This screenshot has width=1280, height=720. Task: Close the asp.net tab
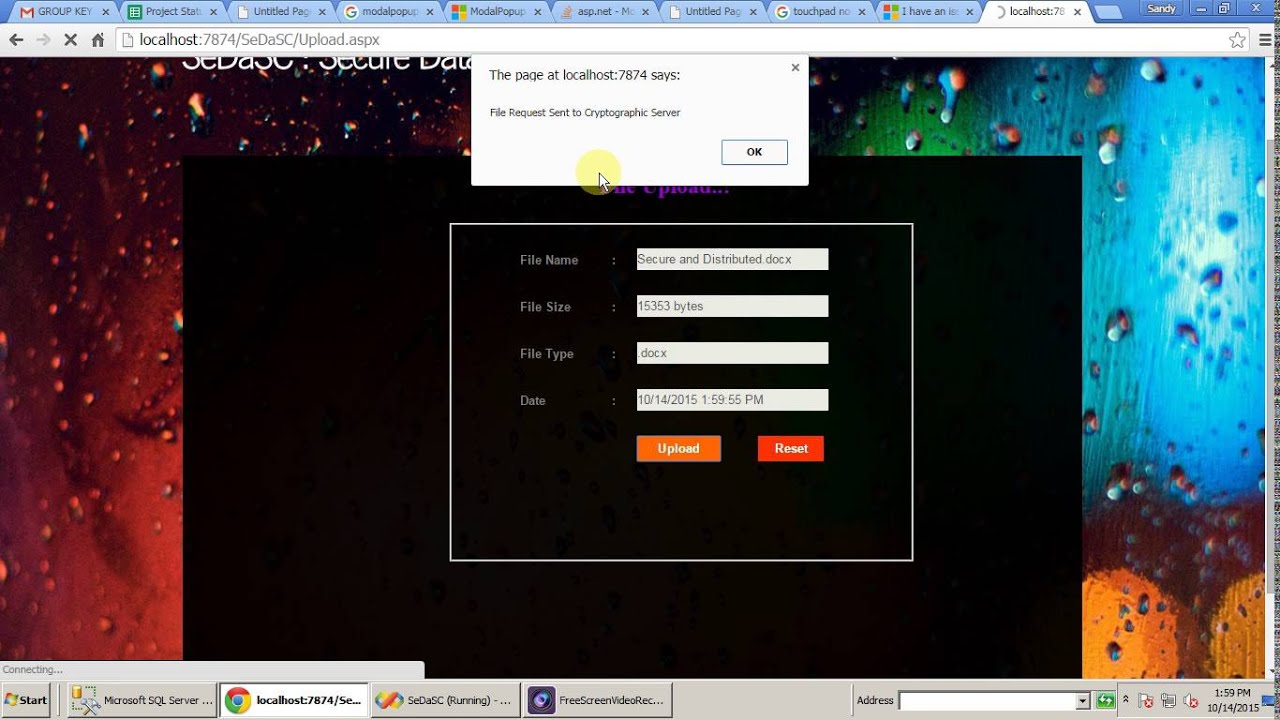(x=645, y=12)
